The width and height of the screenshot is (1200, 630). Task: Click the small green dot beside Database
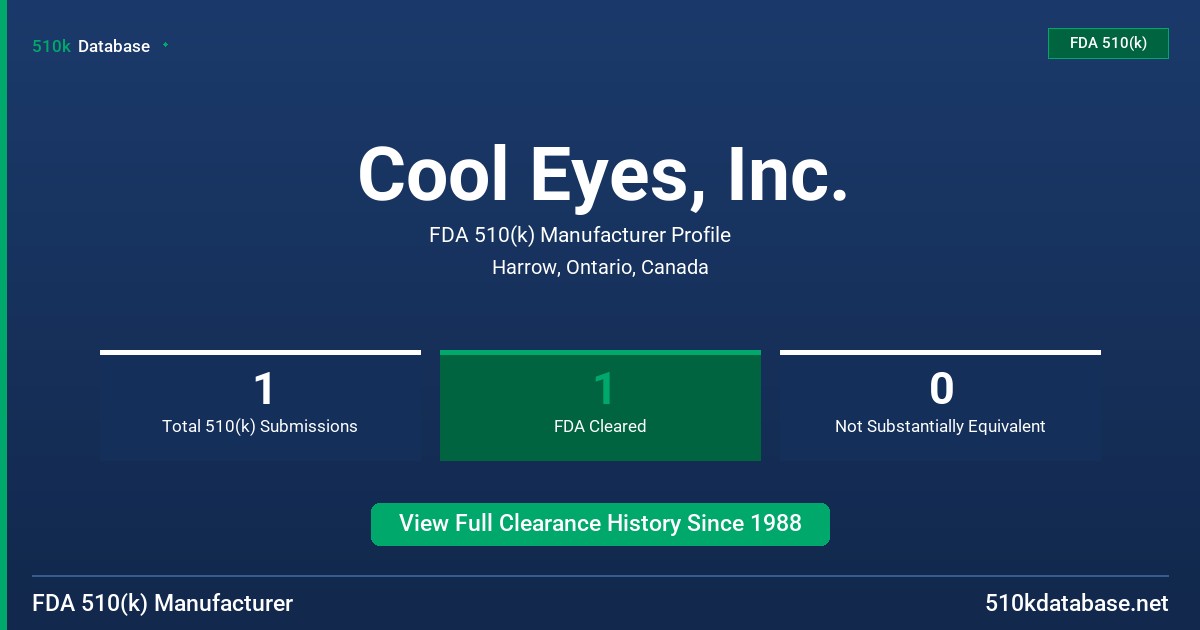(165, 45)
